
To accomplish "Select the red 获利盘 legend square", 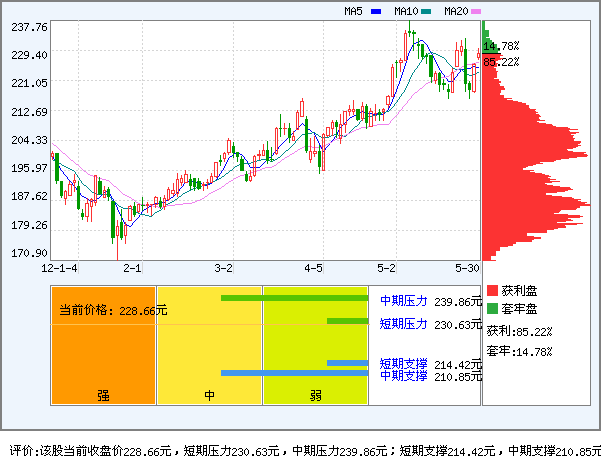I will 492,291.
